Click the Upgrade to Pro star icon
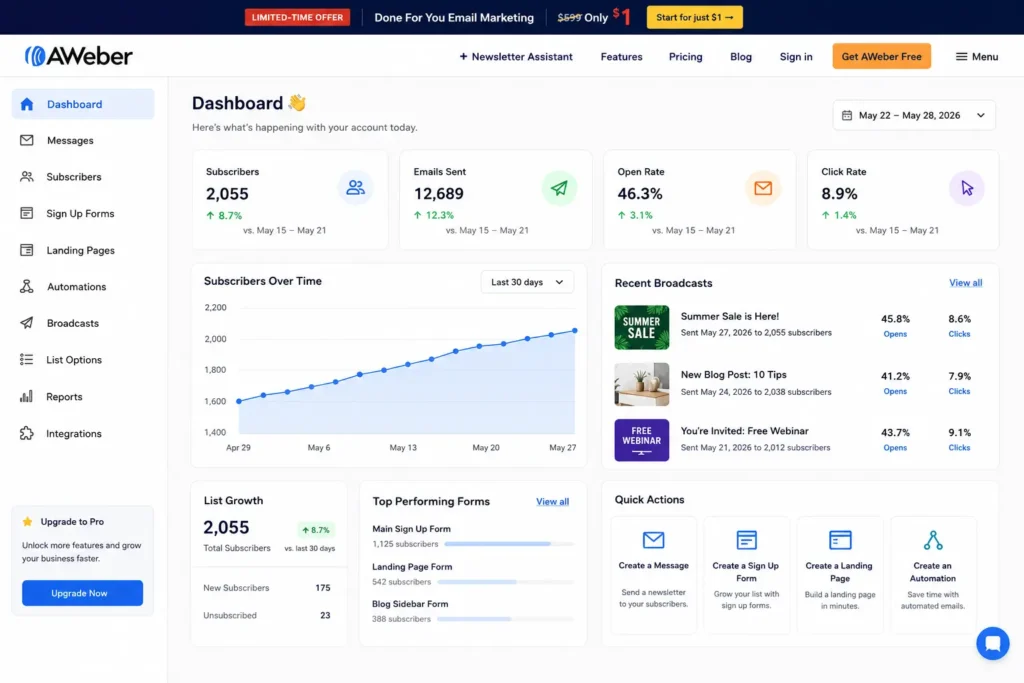 [x=27, y=522]
